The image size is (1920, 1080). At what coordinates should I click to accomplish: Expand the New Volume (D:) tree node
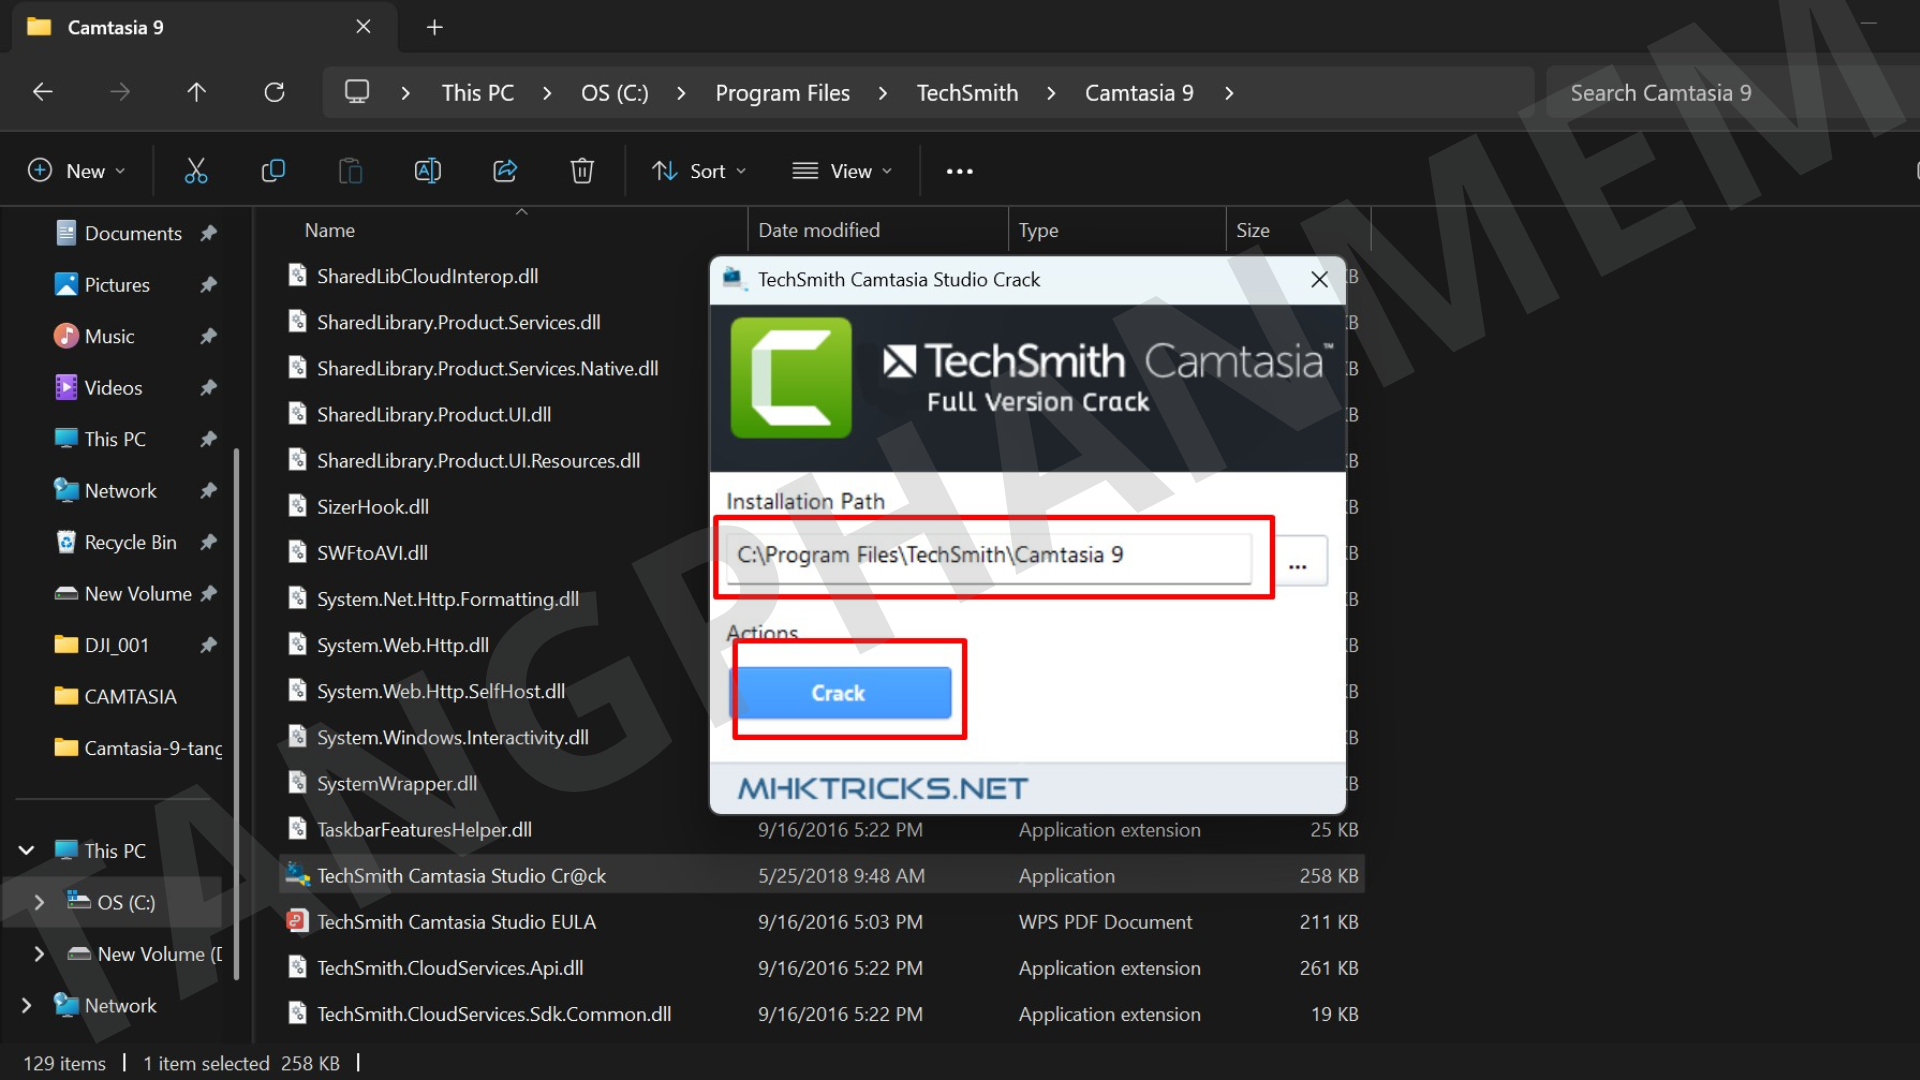pos(39,954)
